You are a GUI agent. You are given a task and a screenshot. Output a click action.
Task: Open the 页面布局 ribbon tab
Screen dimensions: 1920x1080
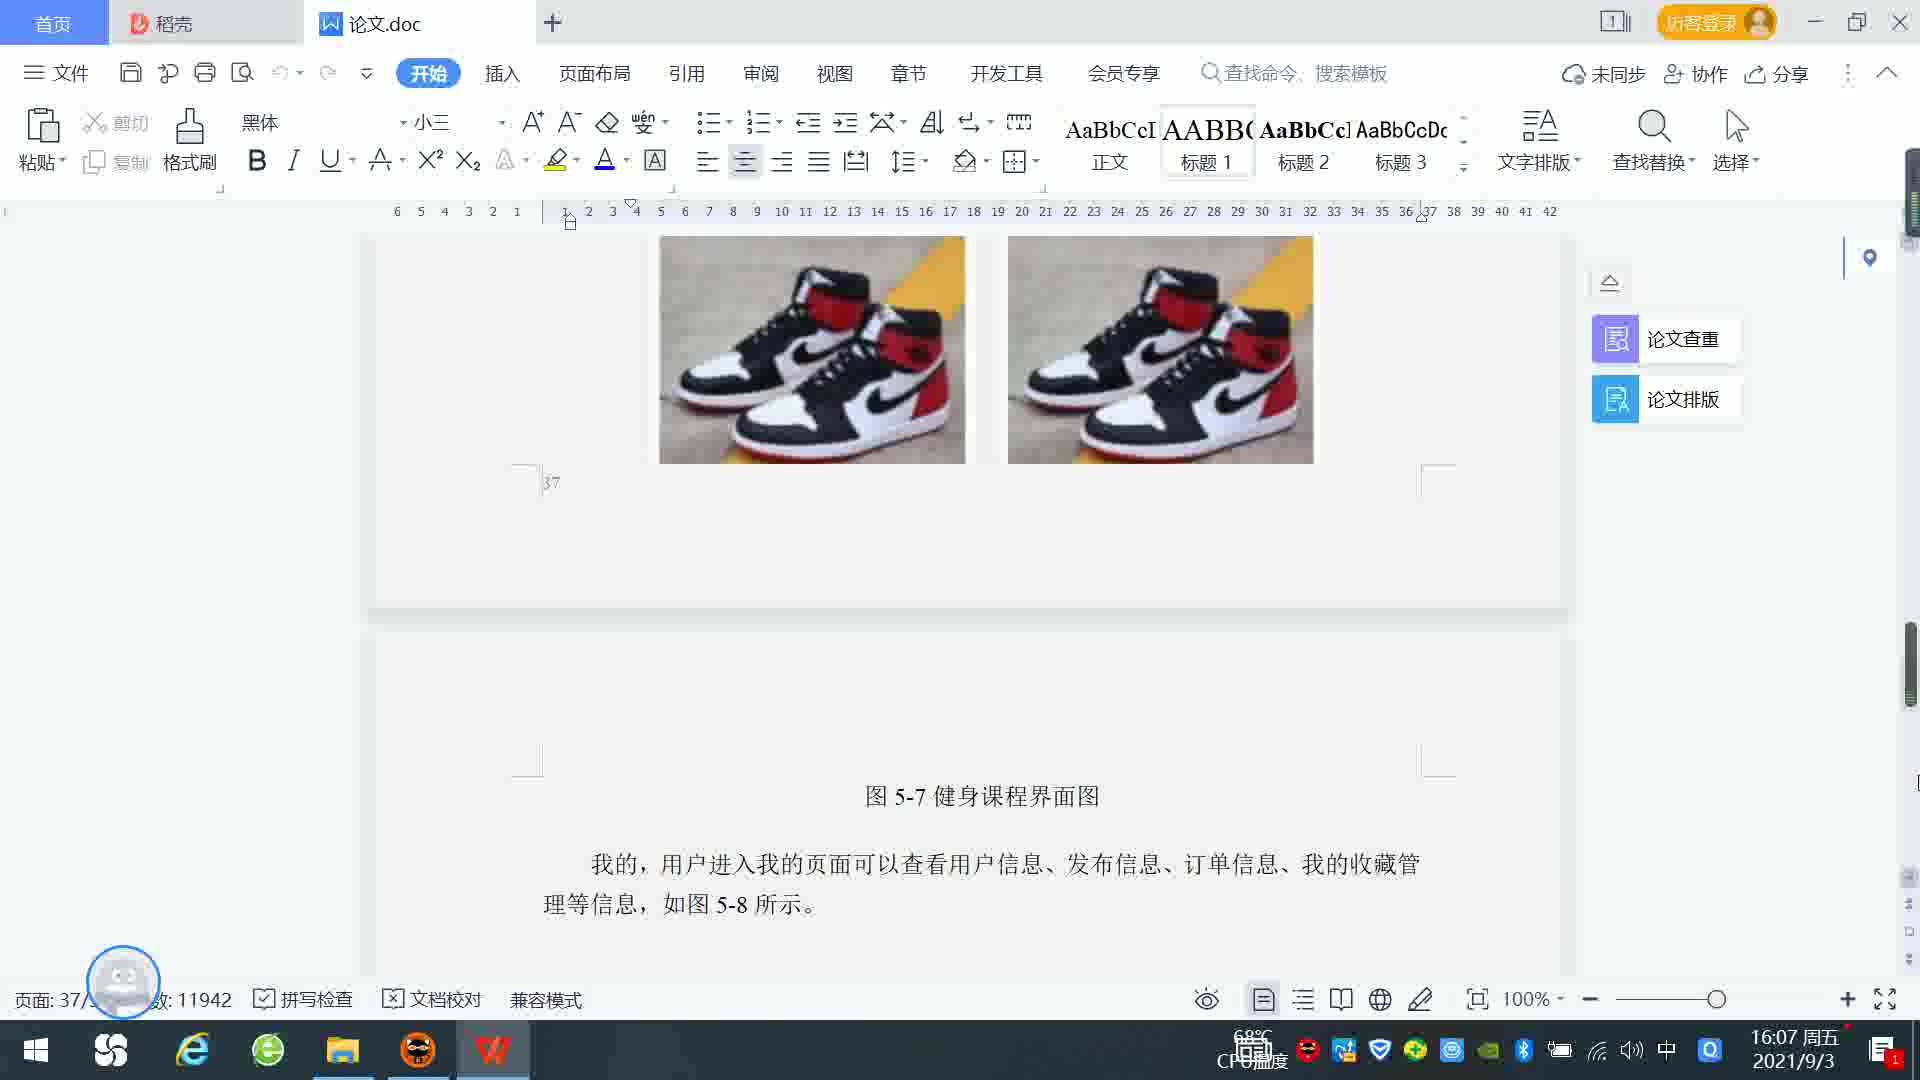point(594,73)
